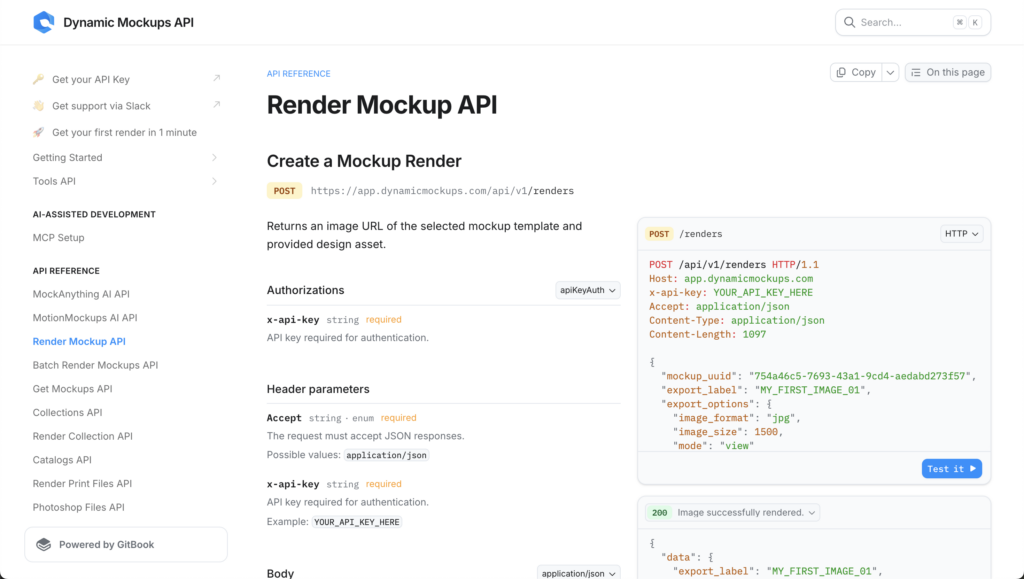Viewport: 1024px width, 579px height.
Task: Click Get your first render in 1 minute
Action: click(124, 133)
